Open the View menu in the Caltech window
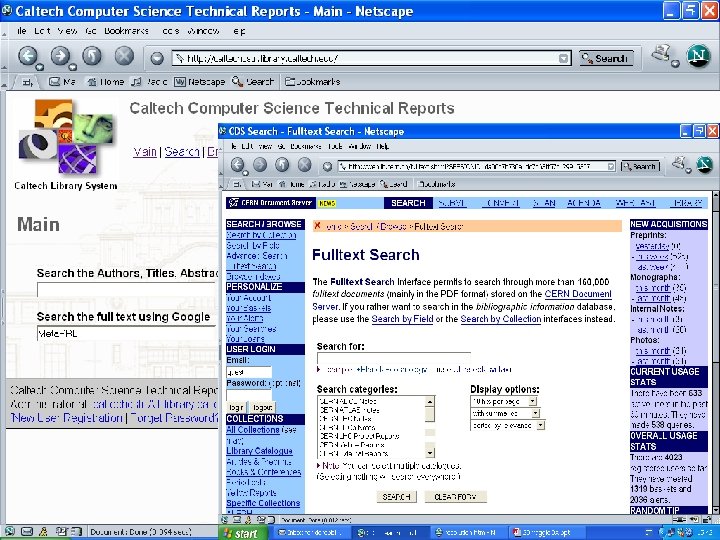Screen dimensions: 720x540 [67, 31]
